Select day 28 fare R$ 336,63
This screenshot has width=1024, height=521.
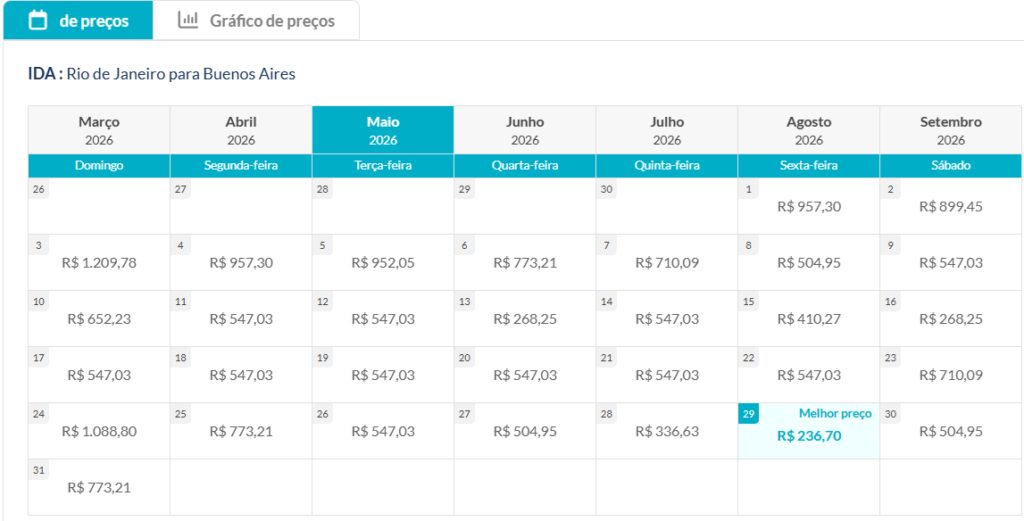(x=667, y=431)
